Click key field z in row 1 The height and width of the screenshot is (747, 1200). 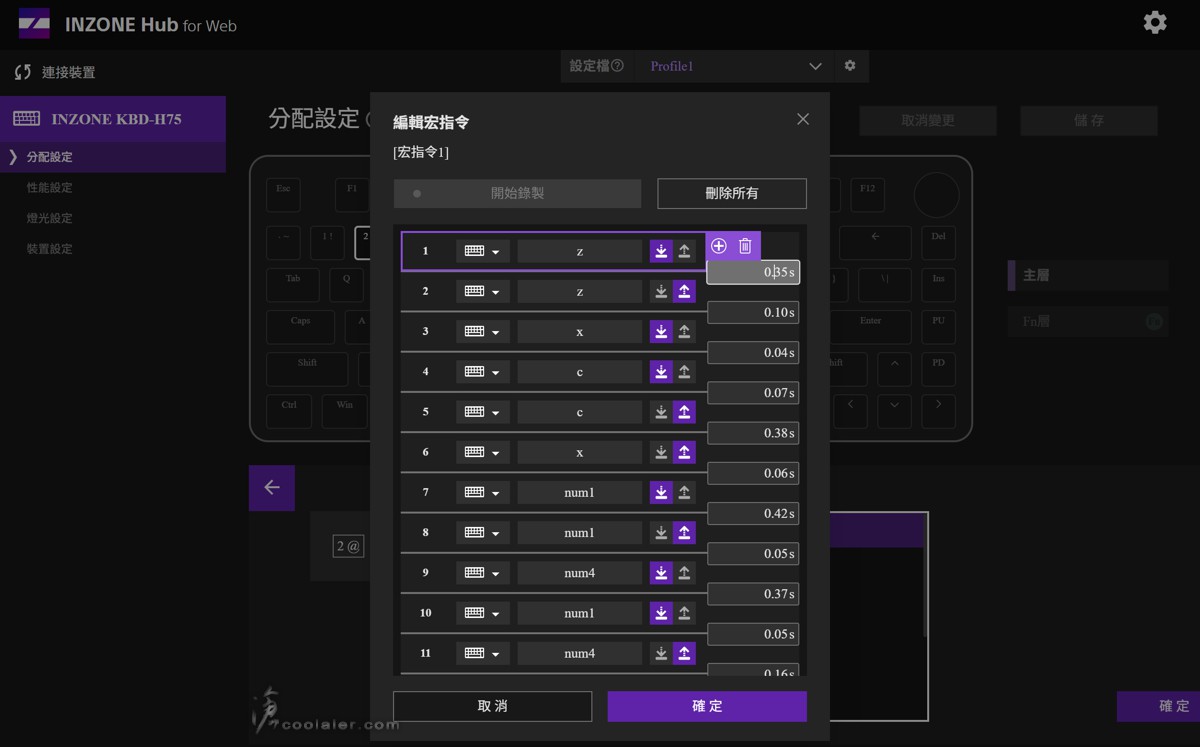[580, 251]
